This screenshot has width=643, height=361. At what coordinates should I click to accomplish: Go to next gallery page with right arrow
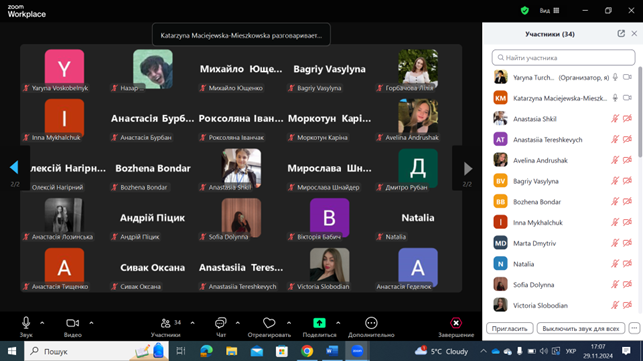(467, 168)
